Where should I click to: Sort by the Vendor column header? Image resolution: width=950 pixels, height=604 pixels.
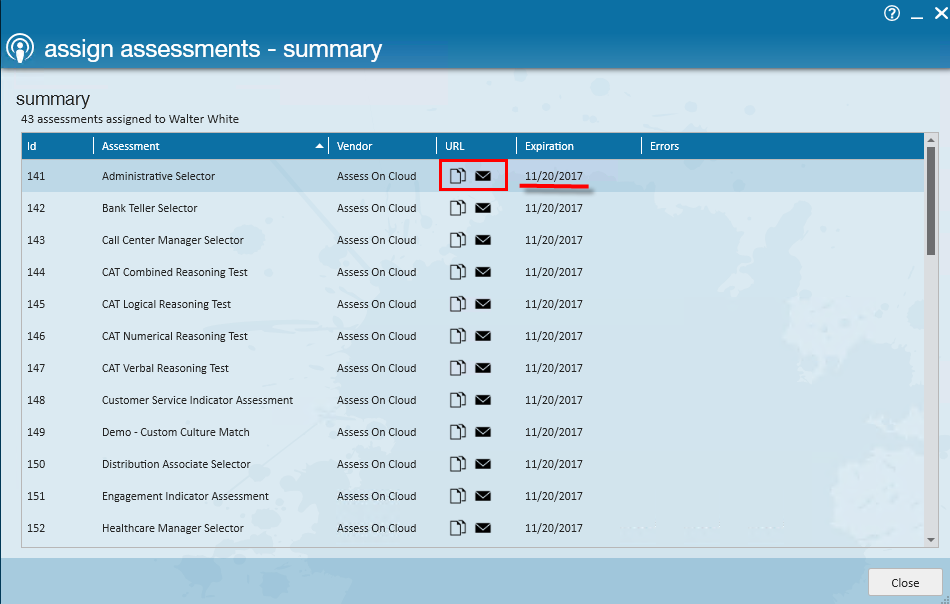click(382, 146)
